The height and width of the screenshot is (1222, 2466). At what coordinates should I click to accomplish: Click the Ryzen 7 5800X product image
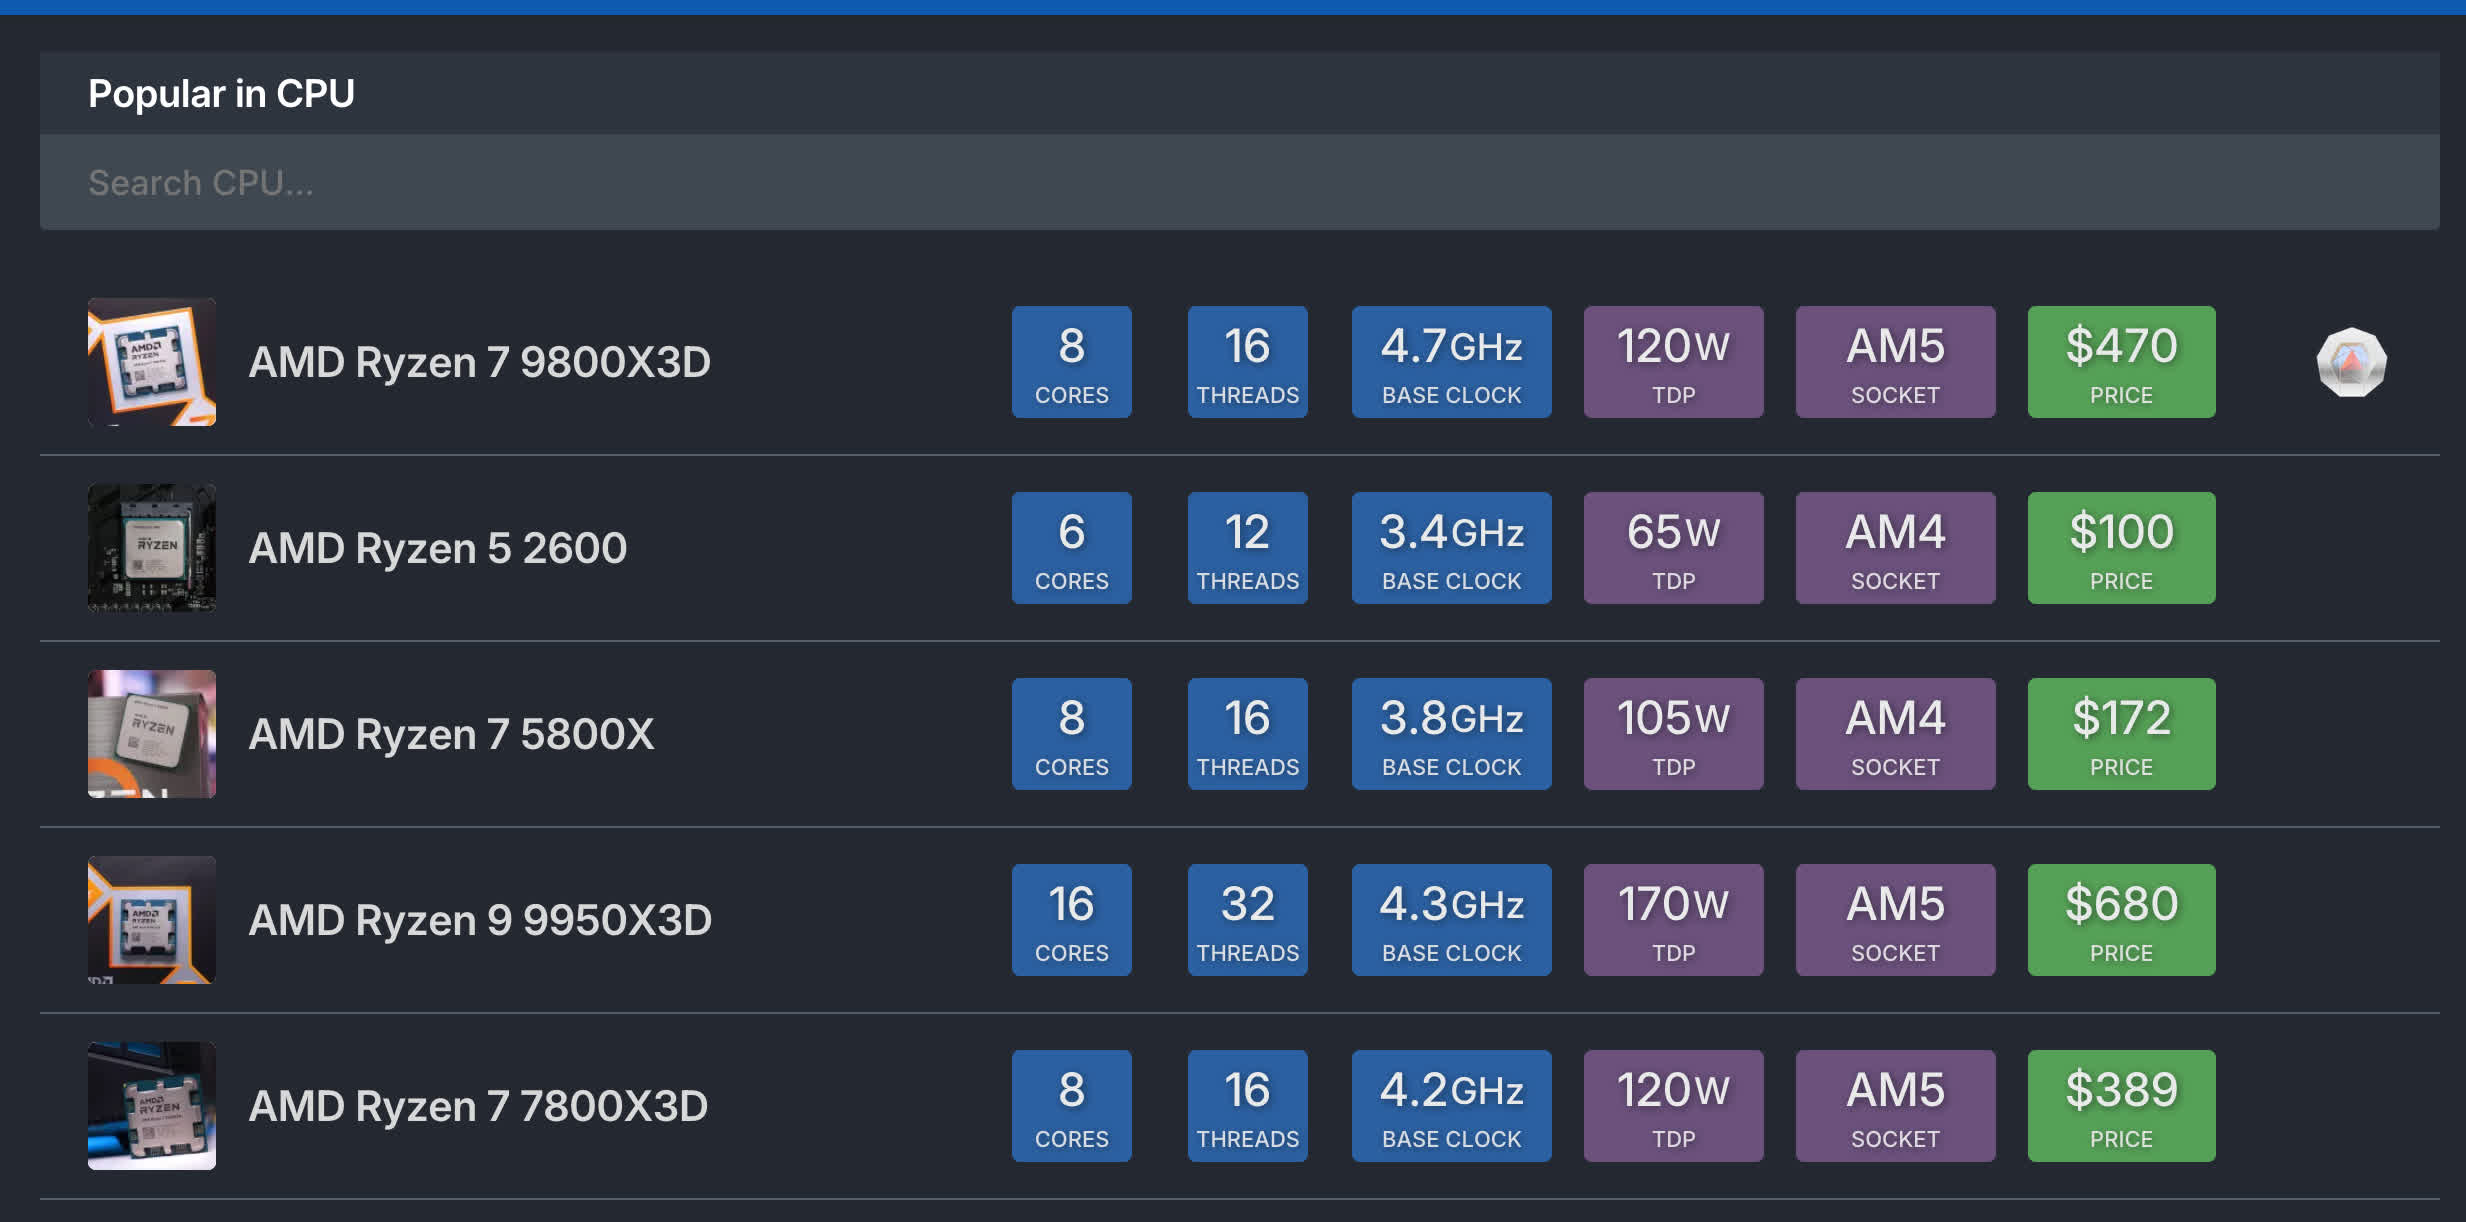(152, 734)
